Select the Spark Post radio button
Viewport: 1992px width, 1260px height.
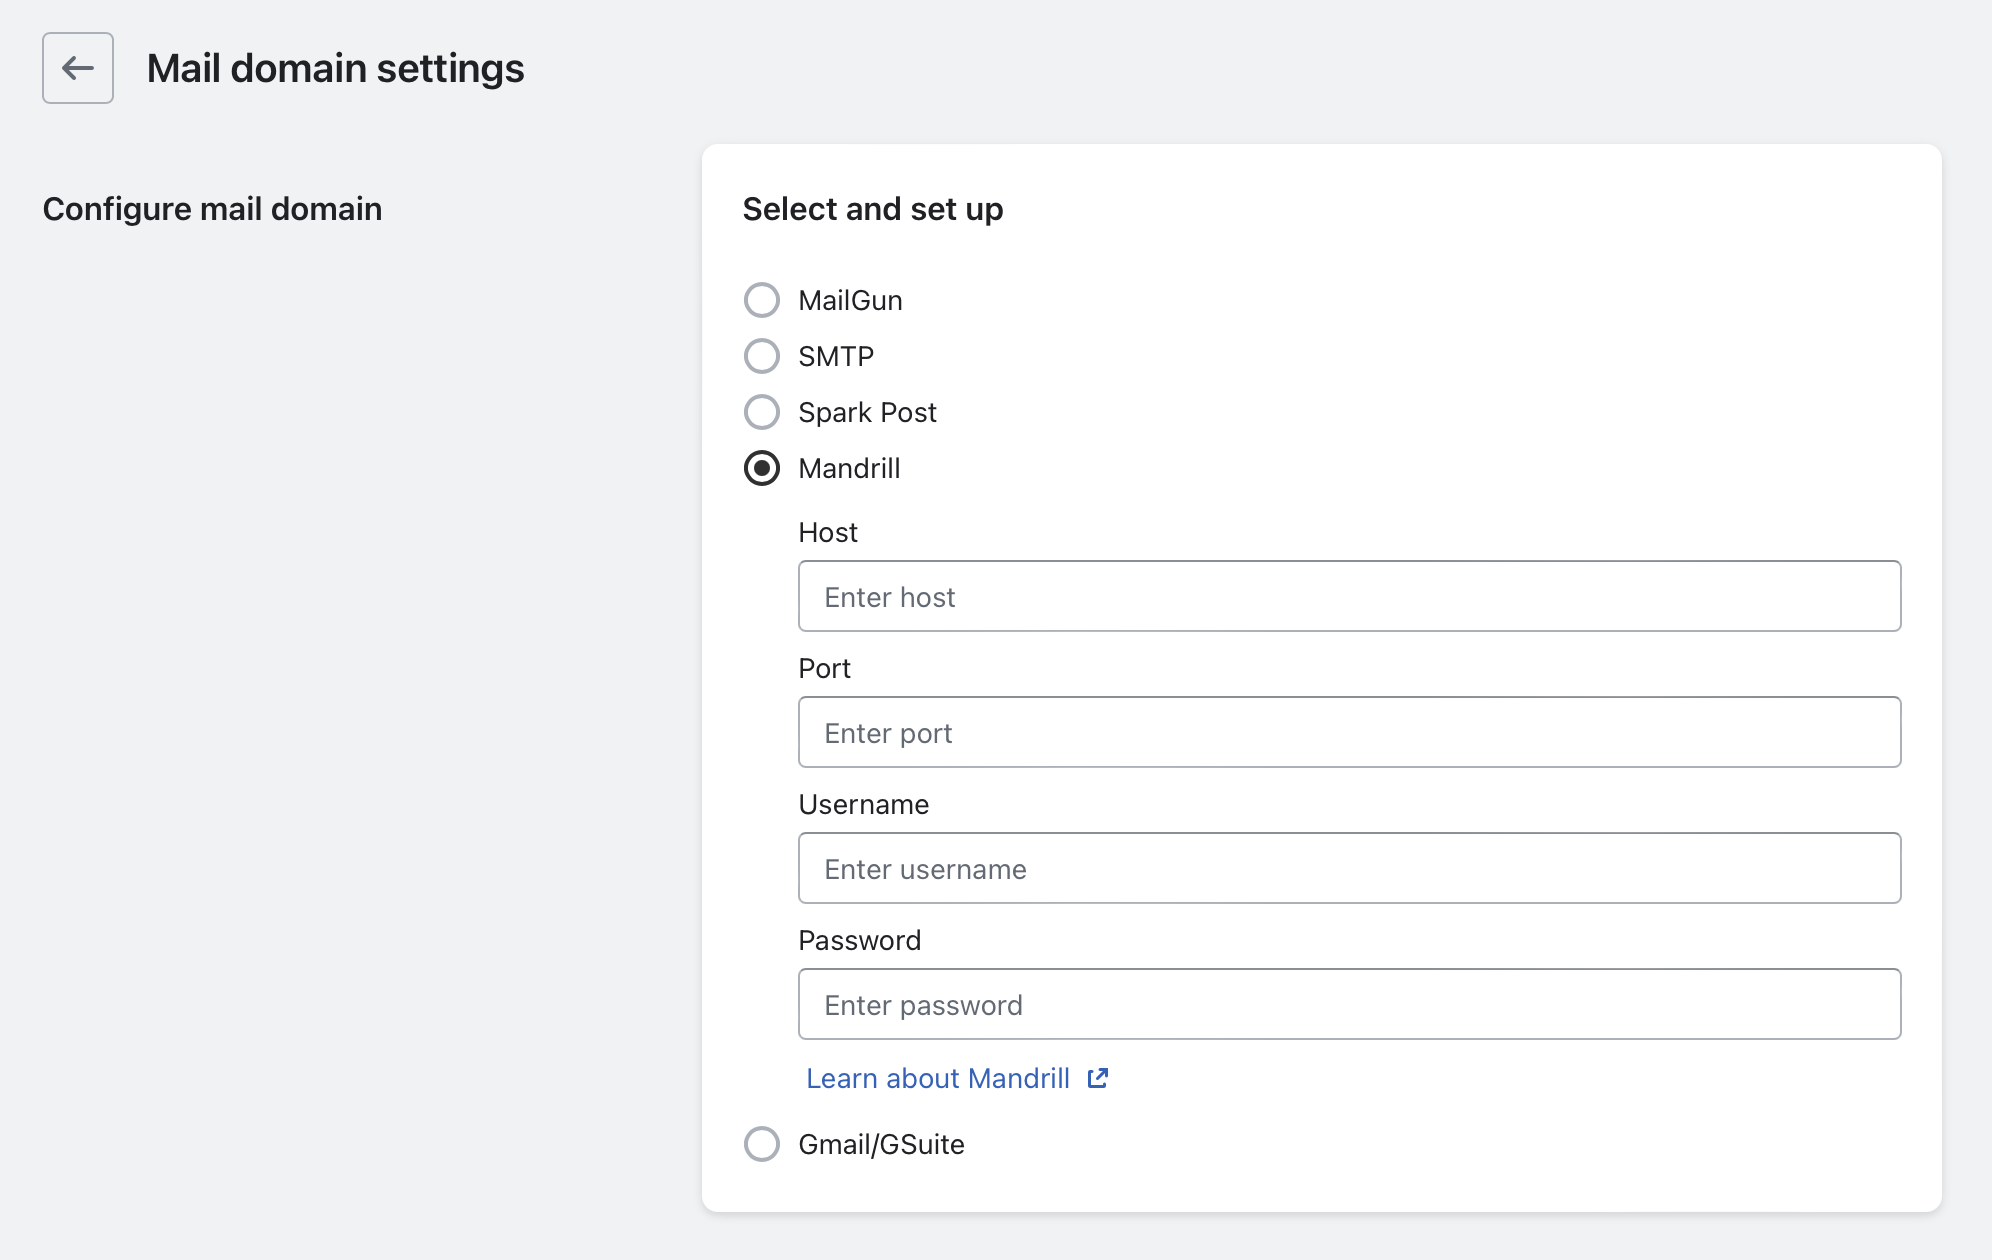[x=762, y=412]
